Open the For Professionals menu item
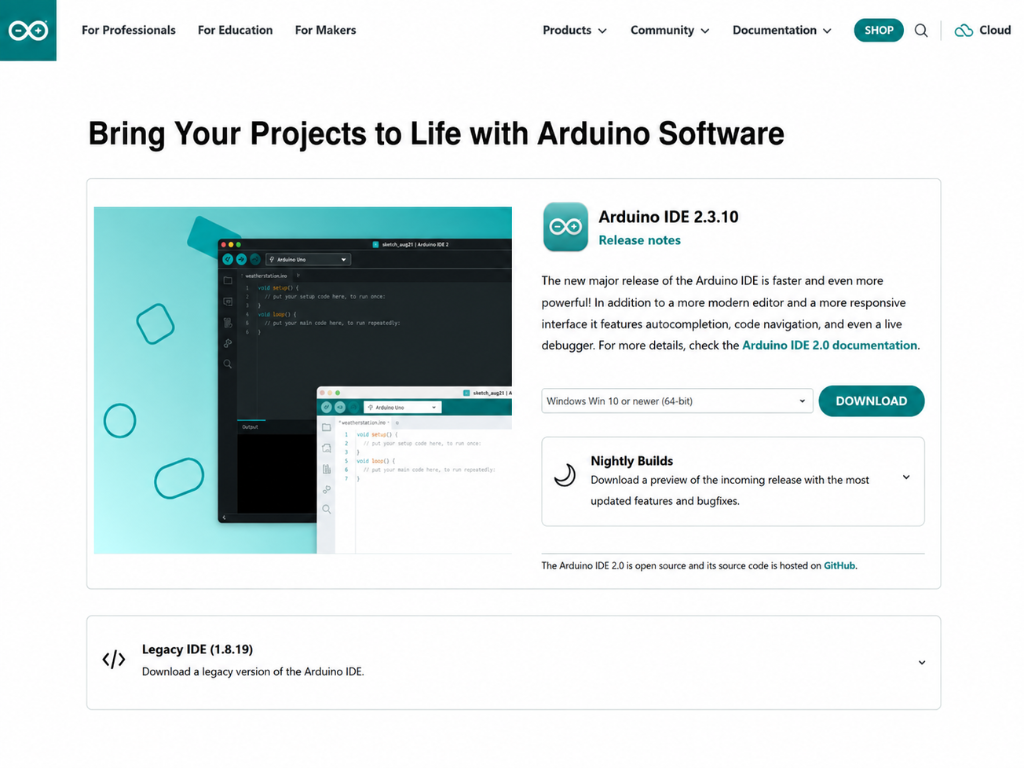1024x768 pixels. [129, 30]
